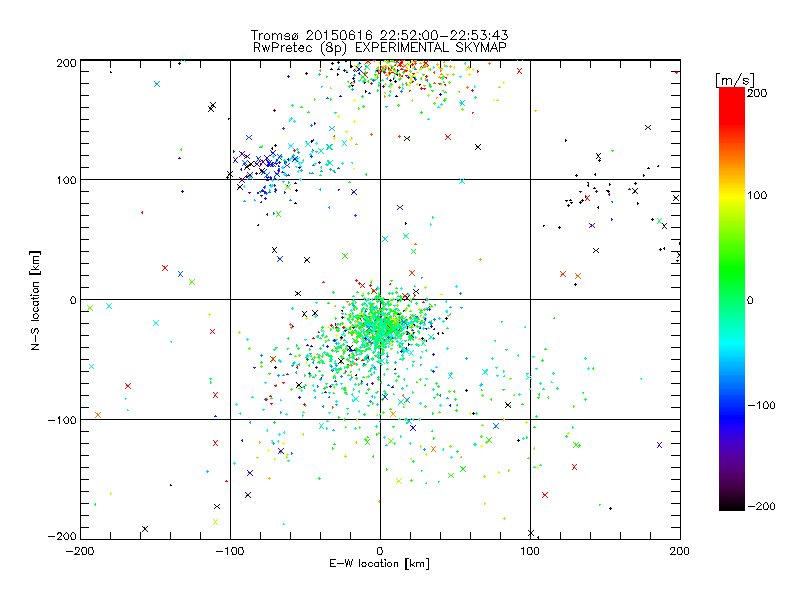Click the "E-W location [km]" axis label
The height and width of the screenshot is (600, 800).
[379, 563]
